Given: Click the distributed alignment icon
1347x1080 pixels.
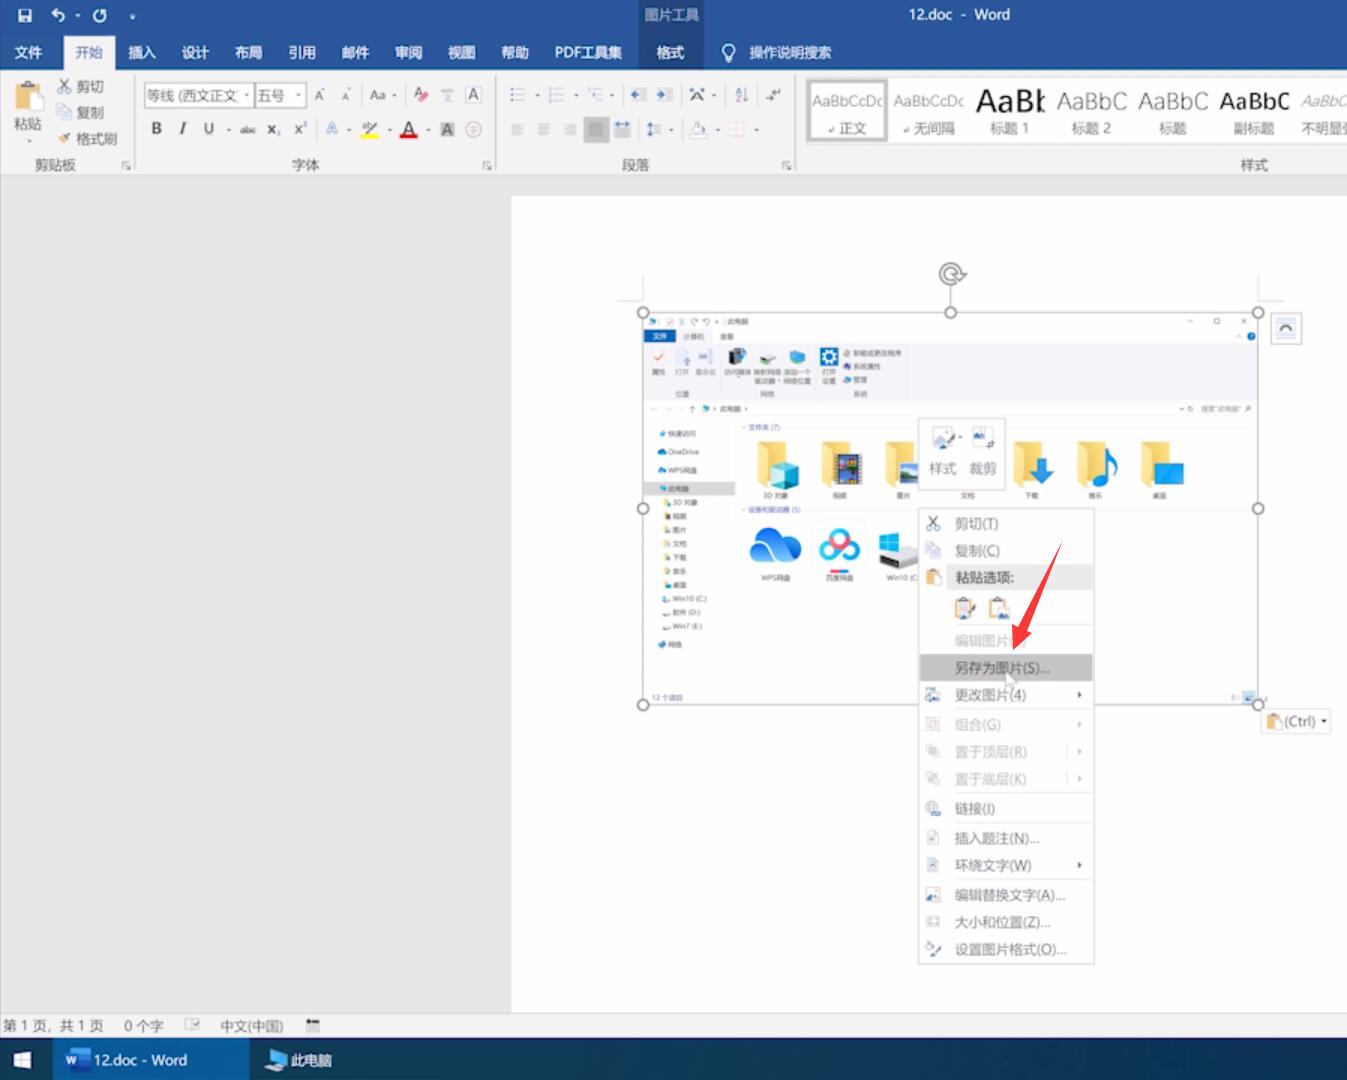Looking at the screenshot, I should coord(622,129).
